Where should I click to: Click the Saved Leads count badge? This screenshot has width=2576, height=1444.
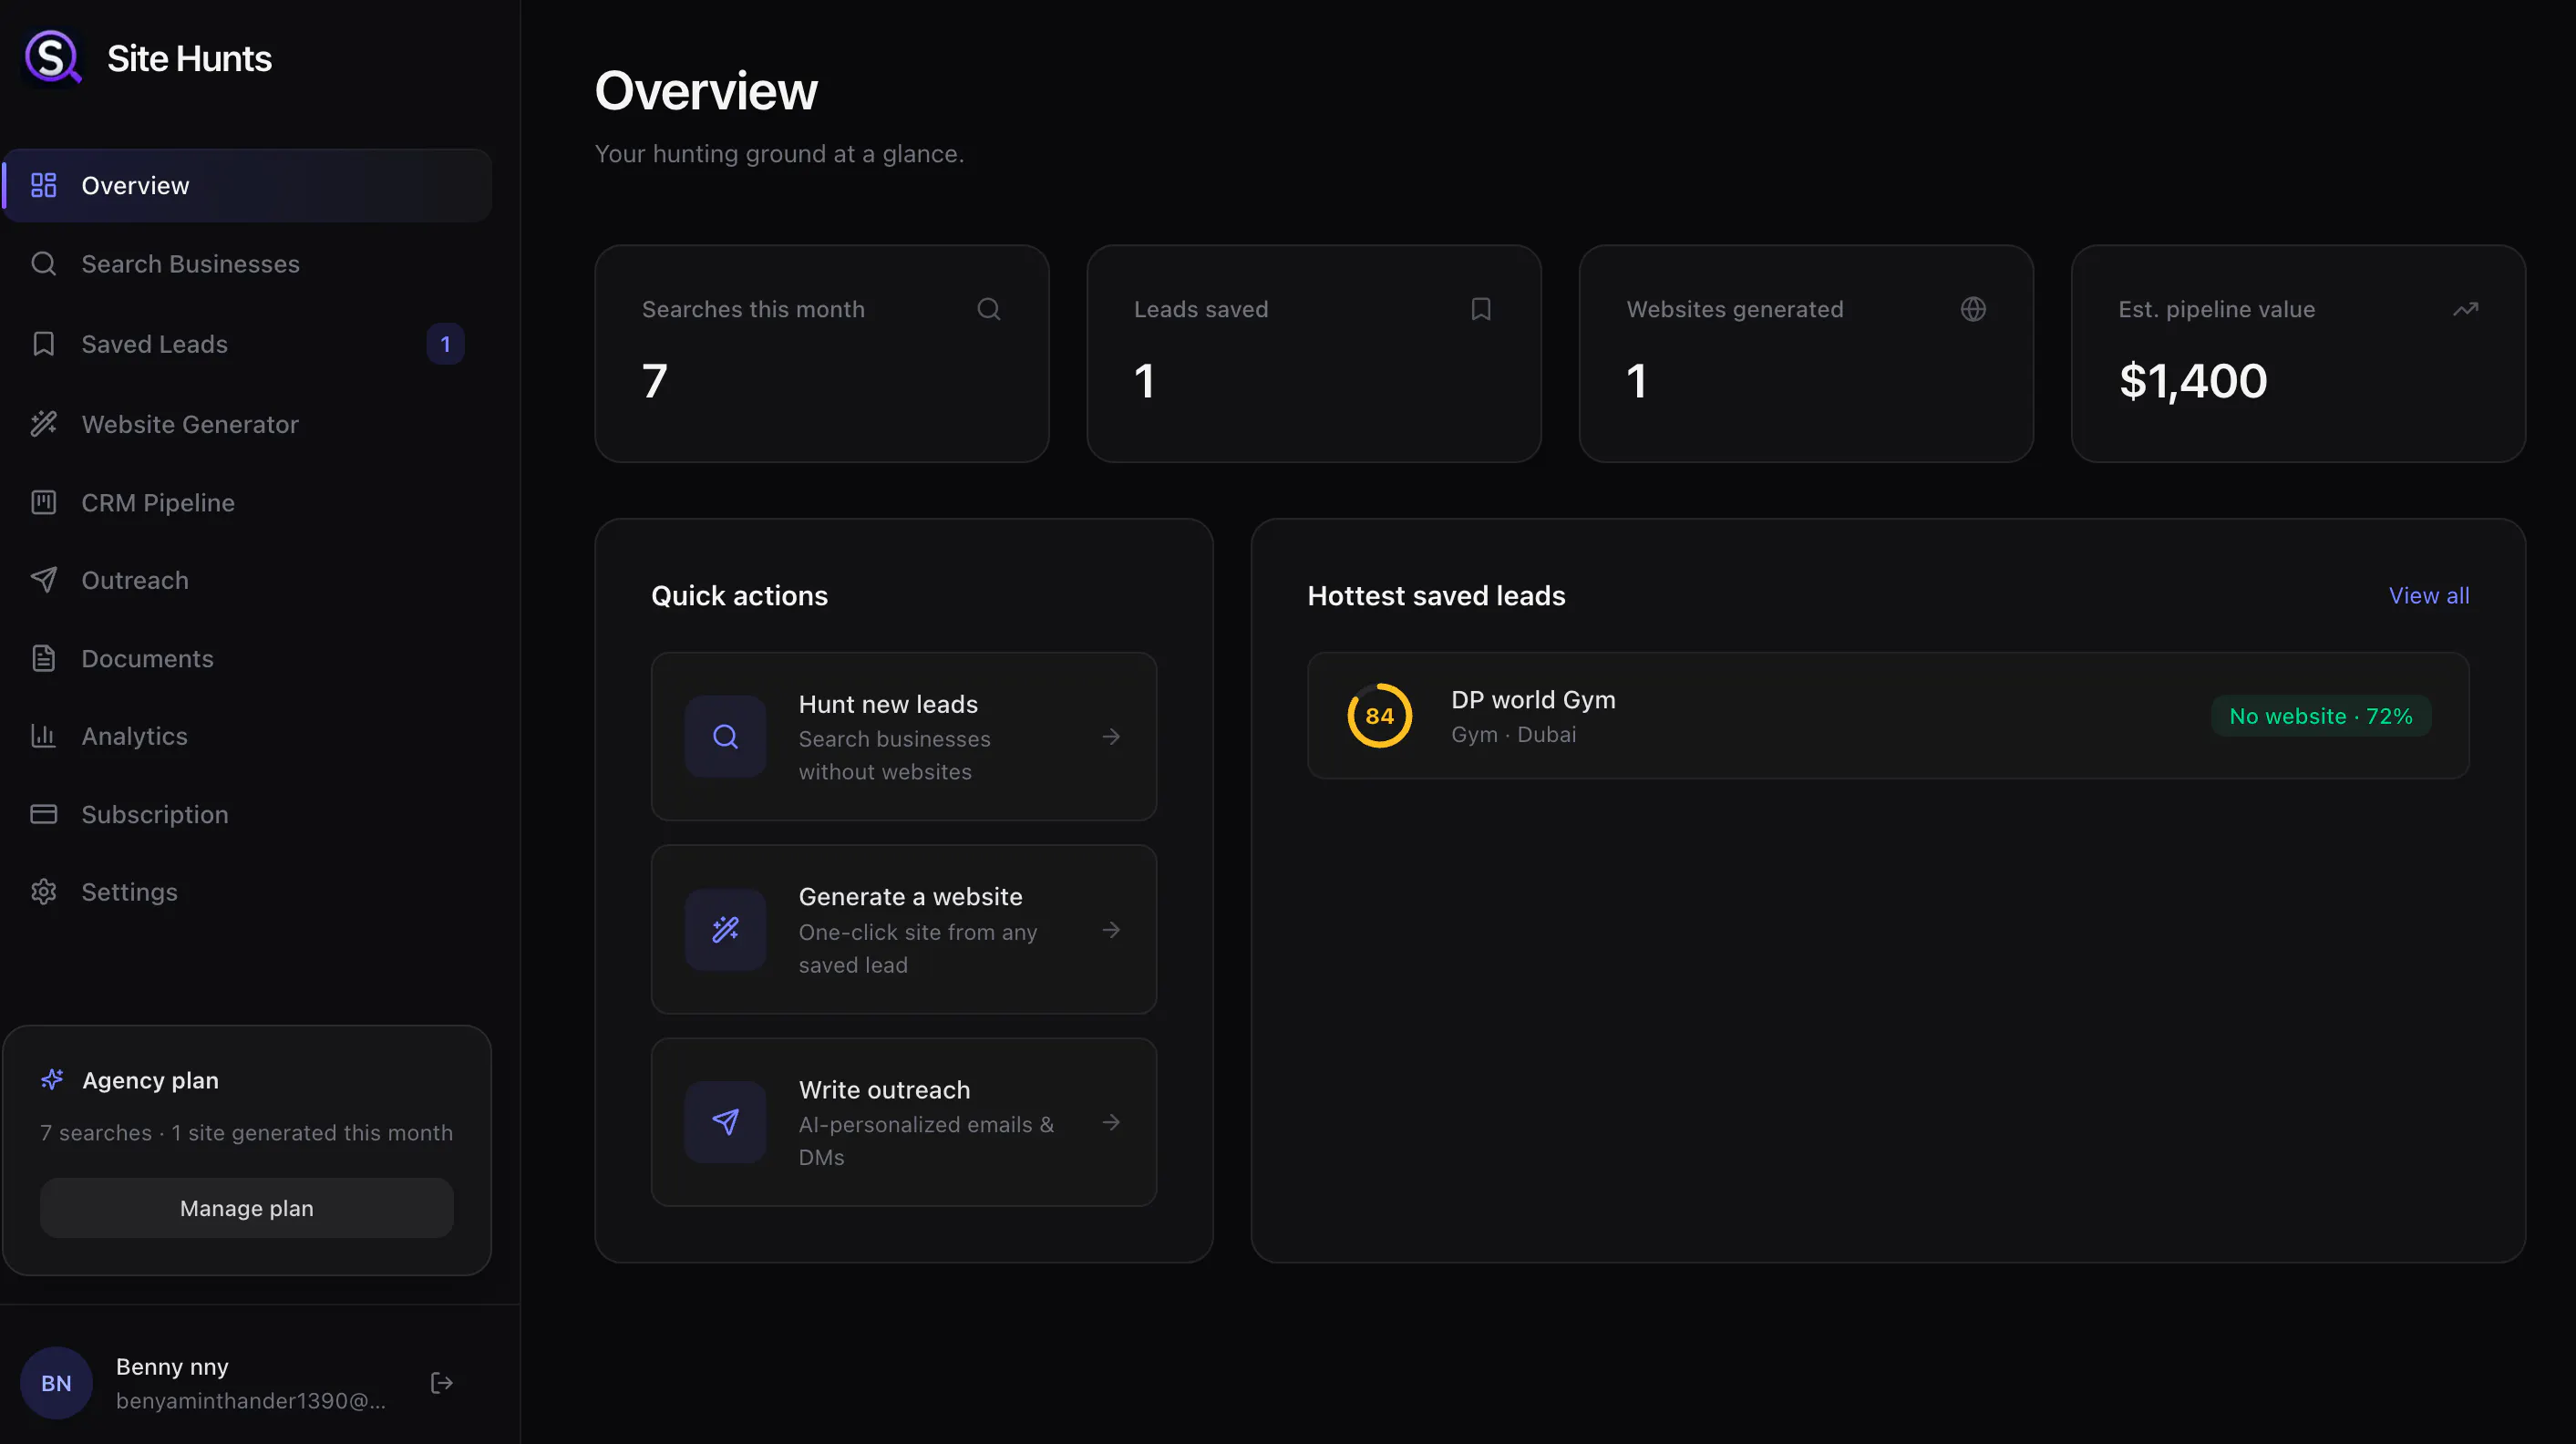tap(446, 344)
